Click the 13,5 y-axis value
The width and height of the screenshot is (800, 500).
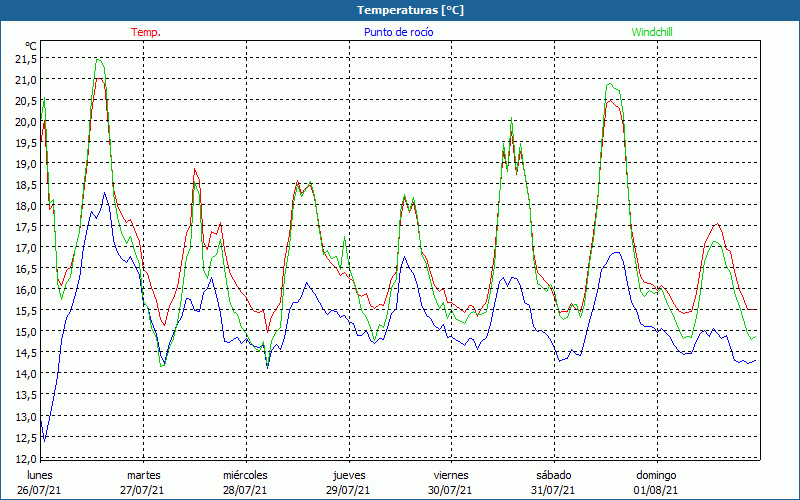(x=26, y=395)
